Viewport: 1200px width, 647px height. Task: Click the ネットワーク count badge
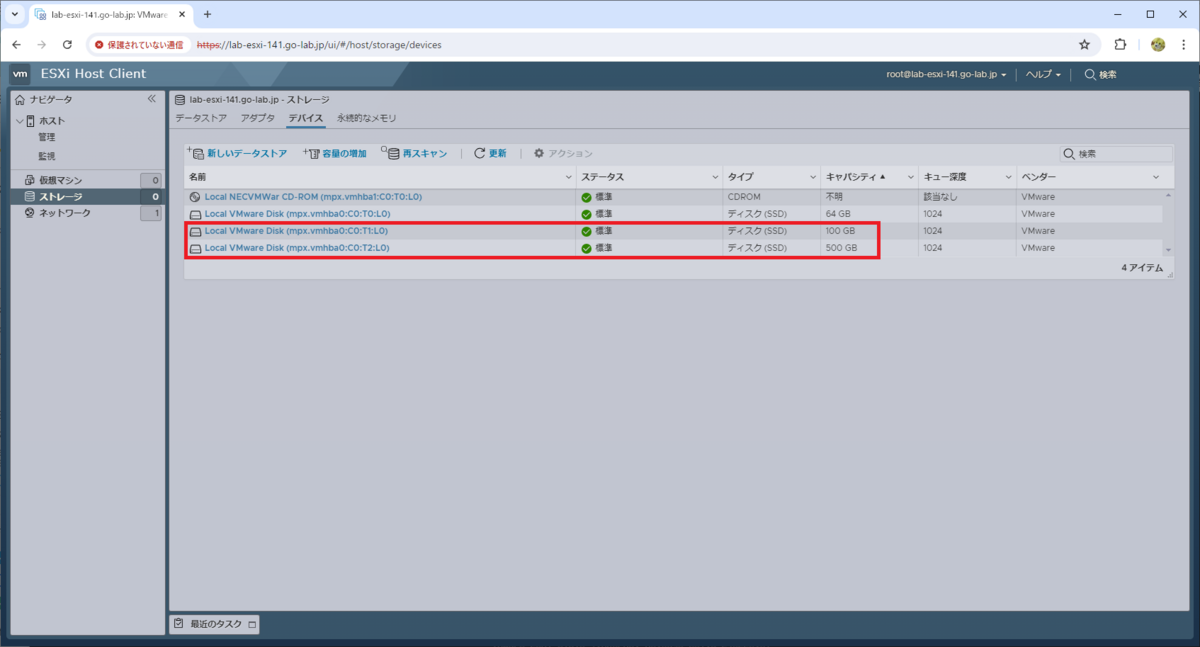pyautogui.click(x=150, y=213)
